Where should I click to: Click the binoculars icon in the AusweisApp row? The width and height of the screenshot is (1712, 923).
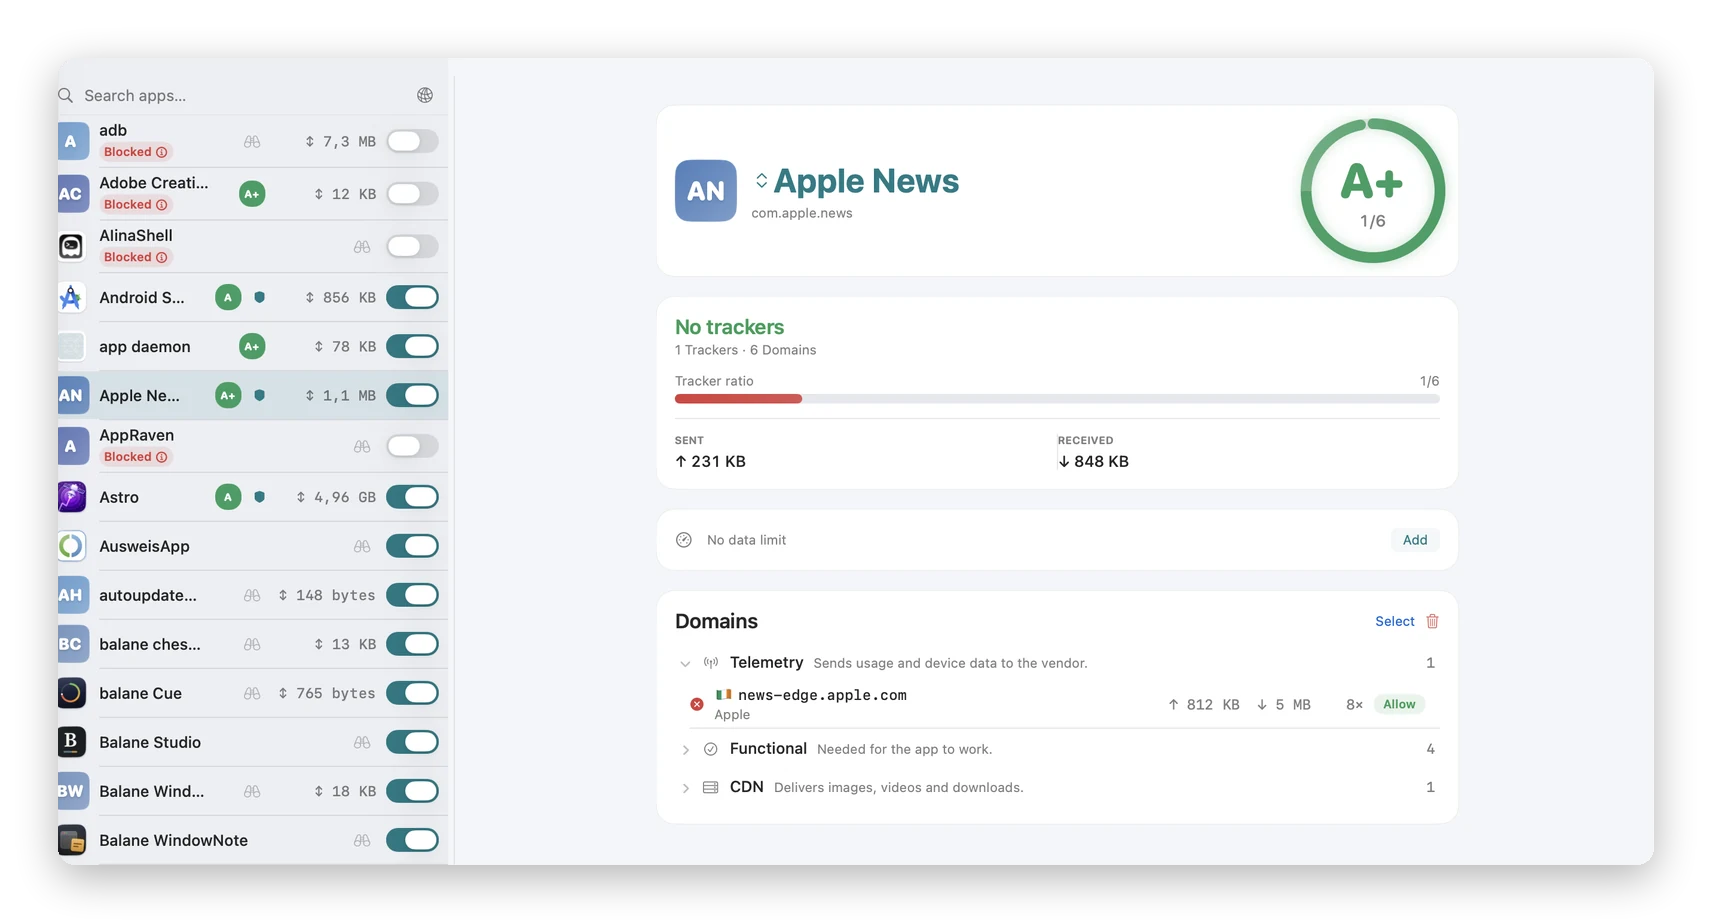[x=362, y=546]
